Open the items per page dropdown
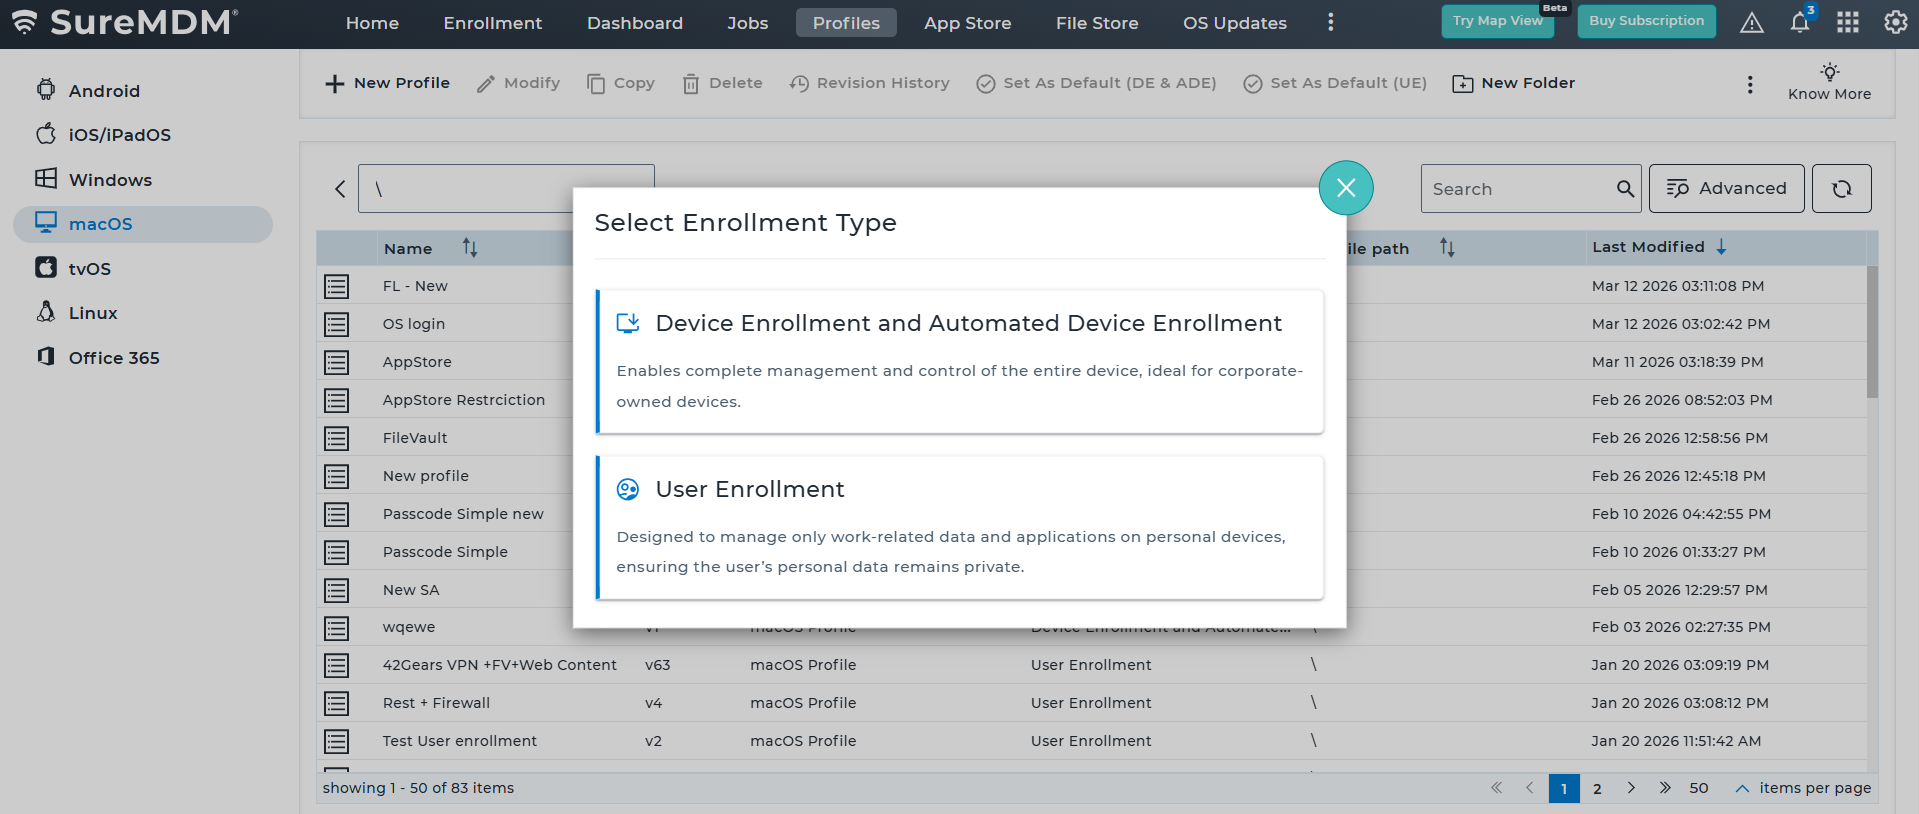 [x=1741, y=789]
